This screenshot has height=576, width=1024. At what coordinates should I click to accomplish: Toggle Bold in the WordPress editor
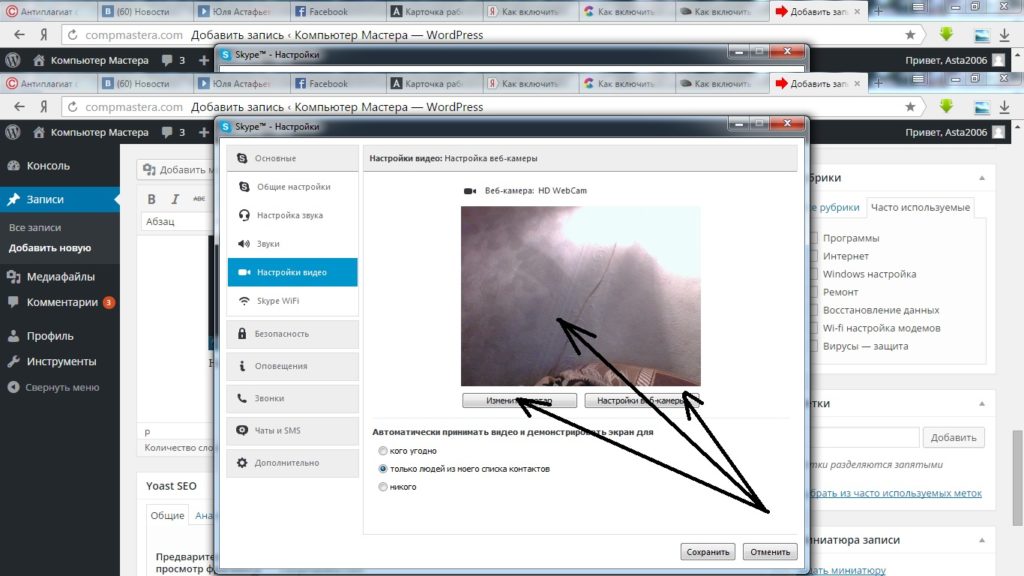152,199
